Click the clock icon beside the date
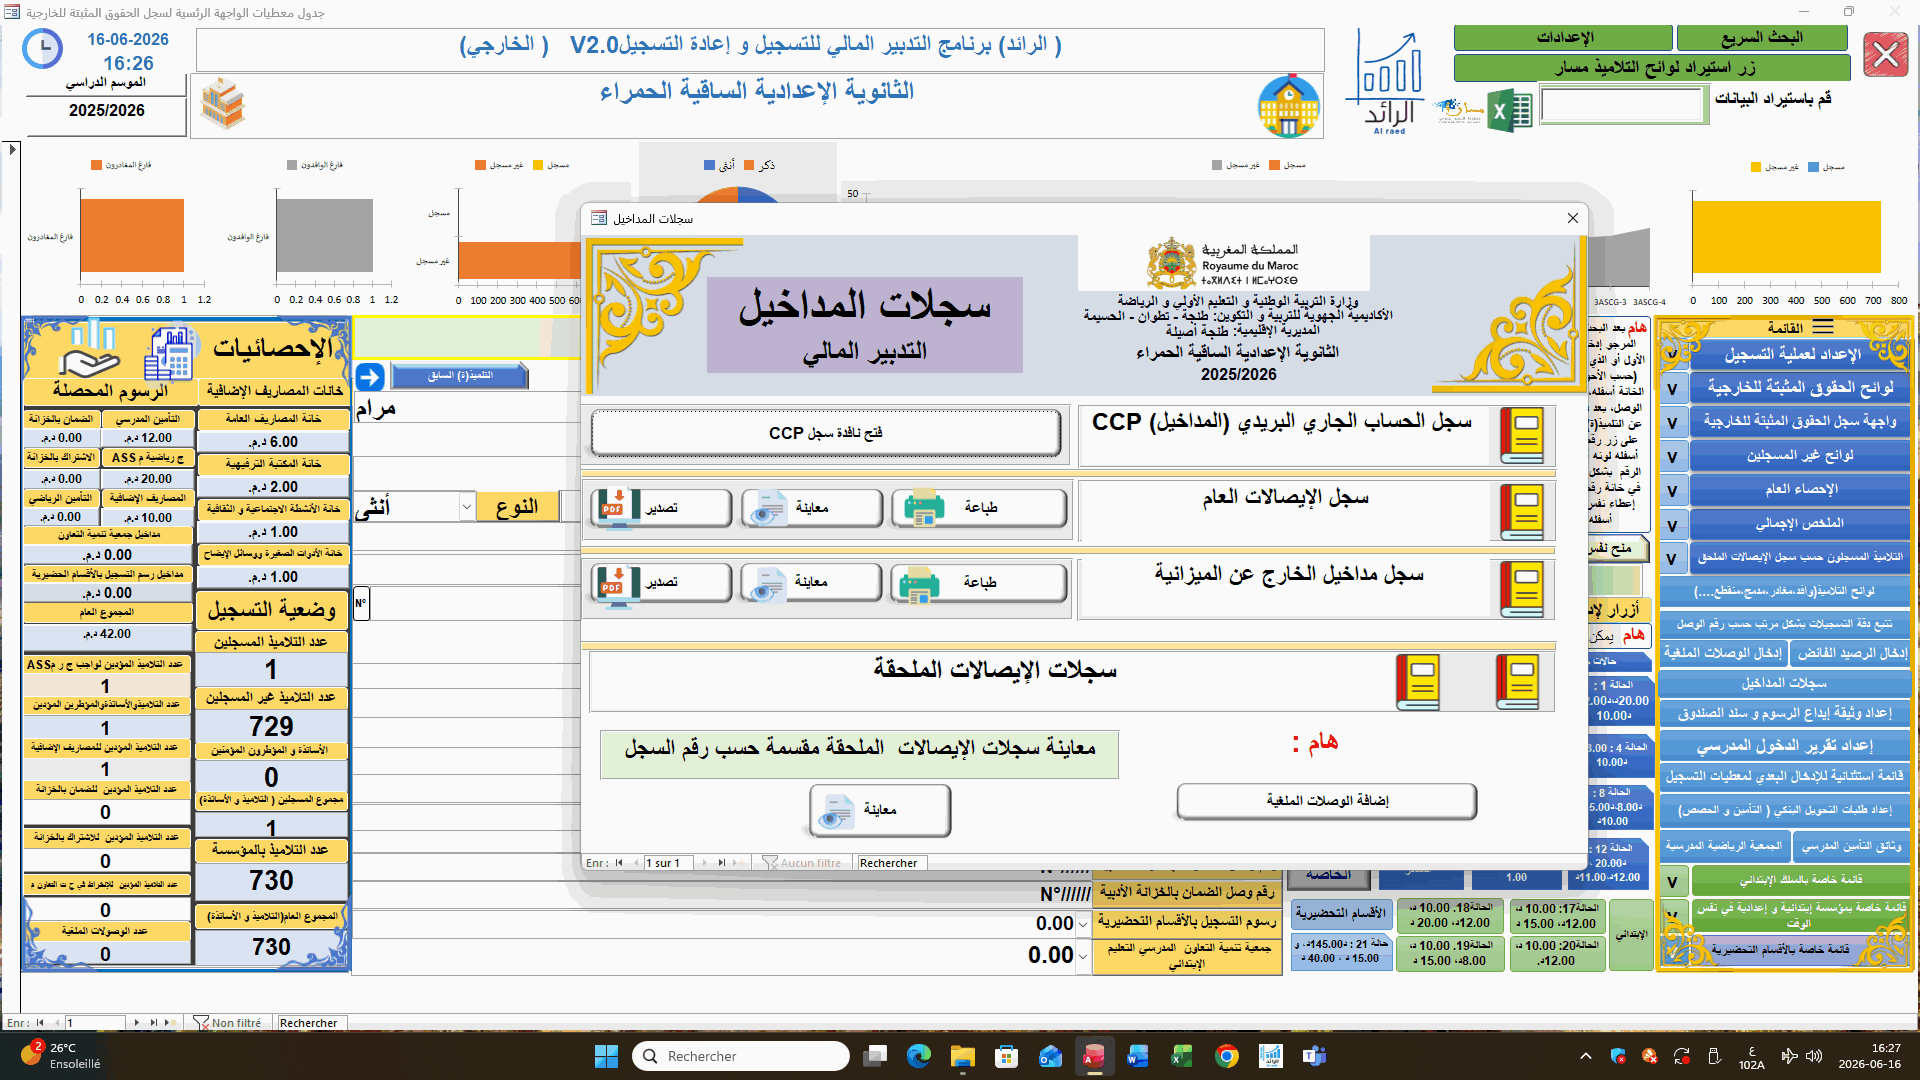This screenshot has height=1080, width=1920. tap(42, 49)
